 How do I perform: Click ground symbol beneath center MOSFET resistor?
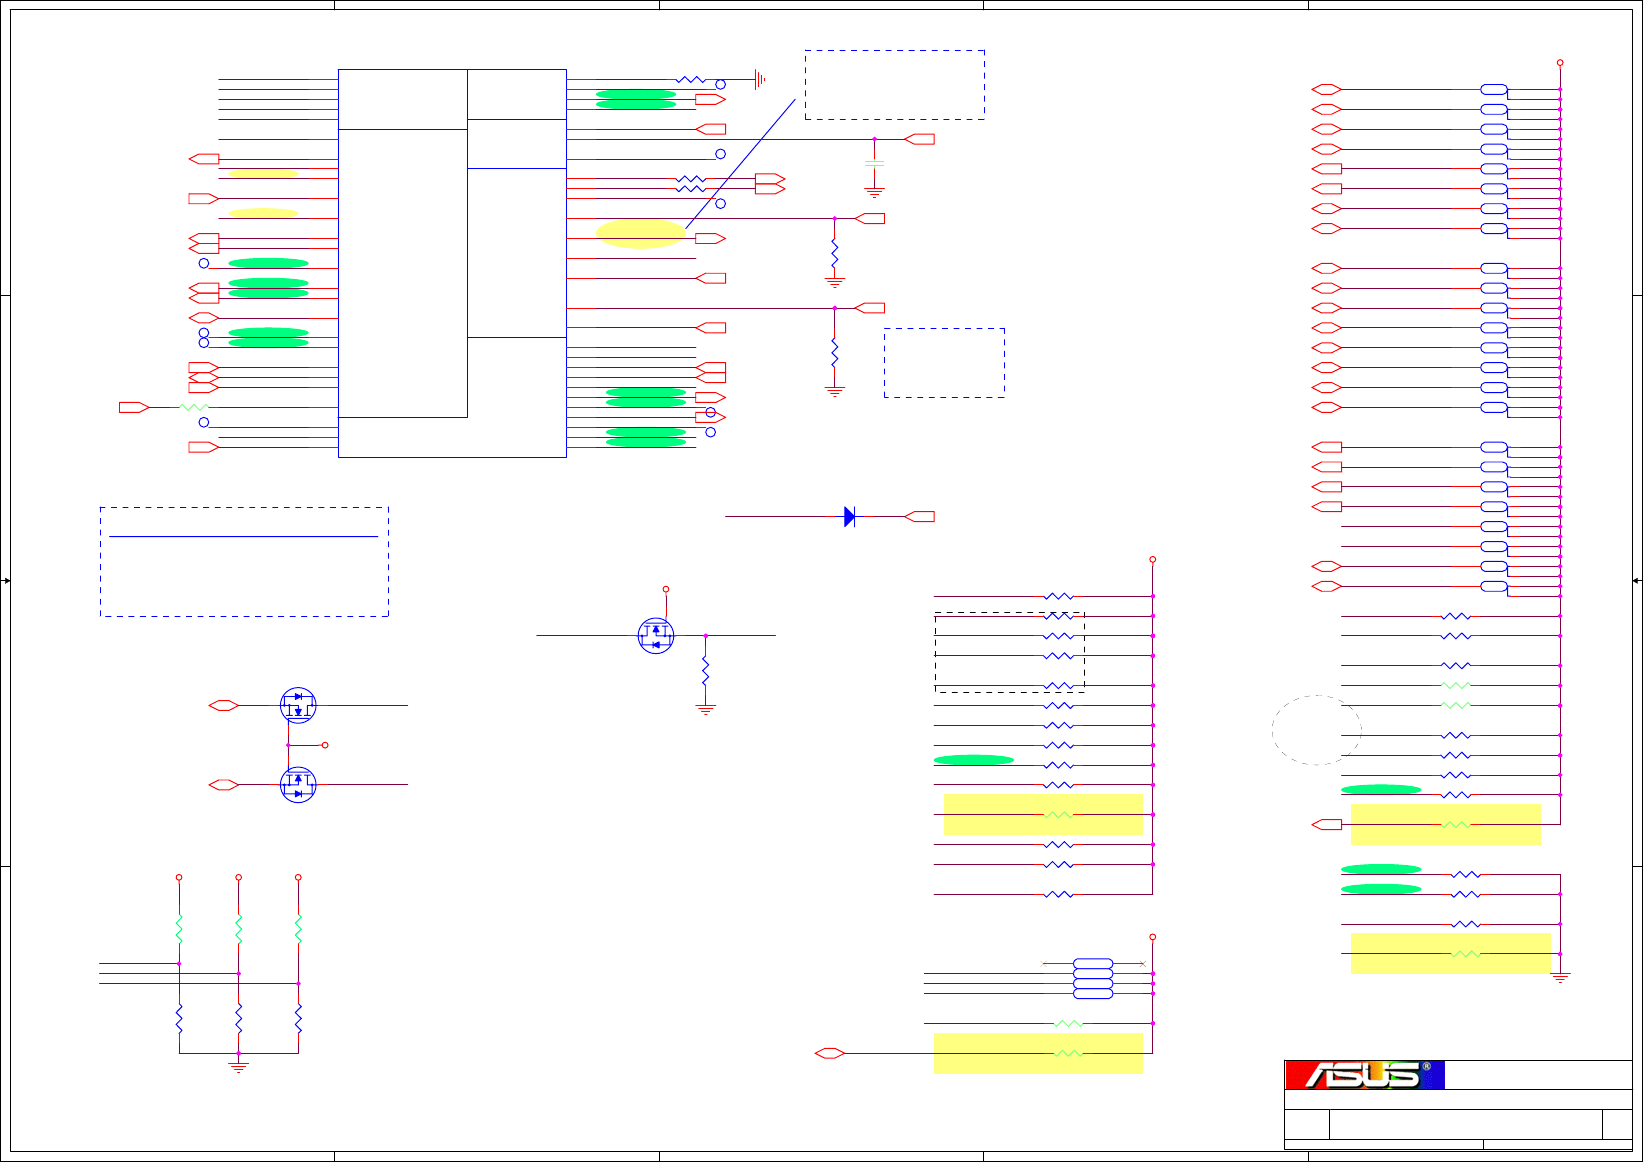tap(705, 710)
